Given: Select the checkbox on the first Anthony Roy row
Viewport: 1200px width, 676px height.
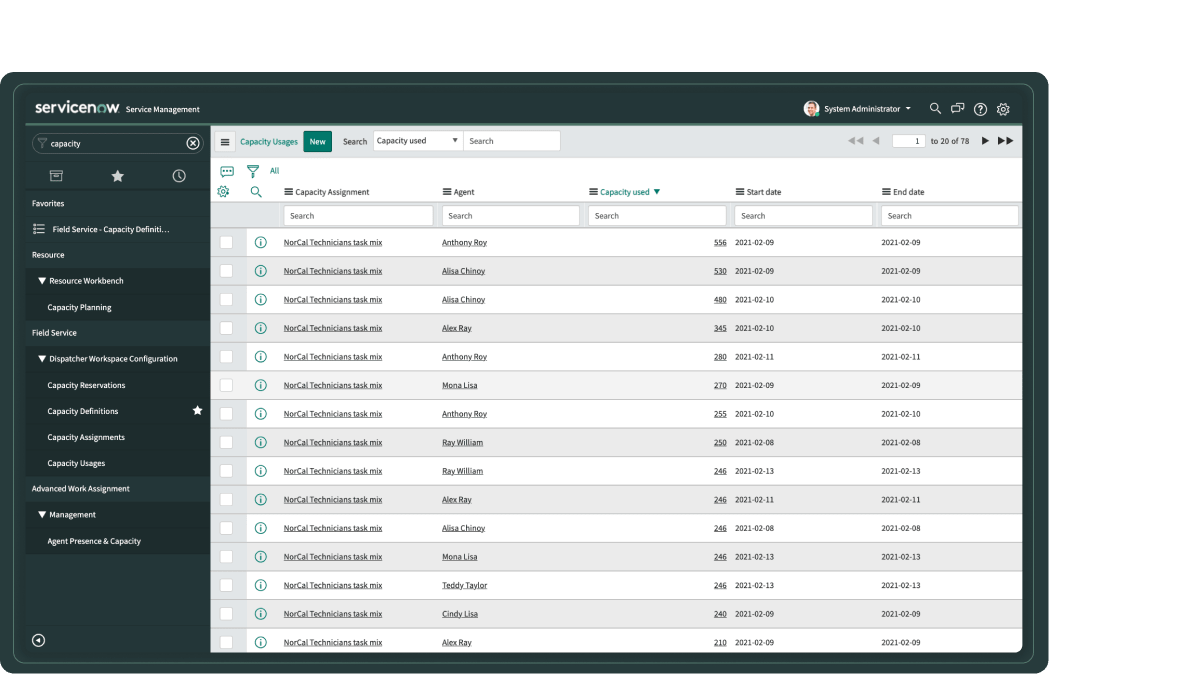Looking at the screenshot, I should (227, 242).
